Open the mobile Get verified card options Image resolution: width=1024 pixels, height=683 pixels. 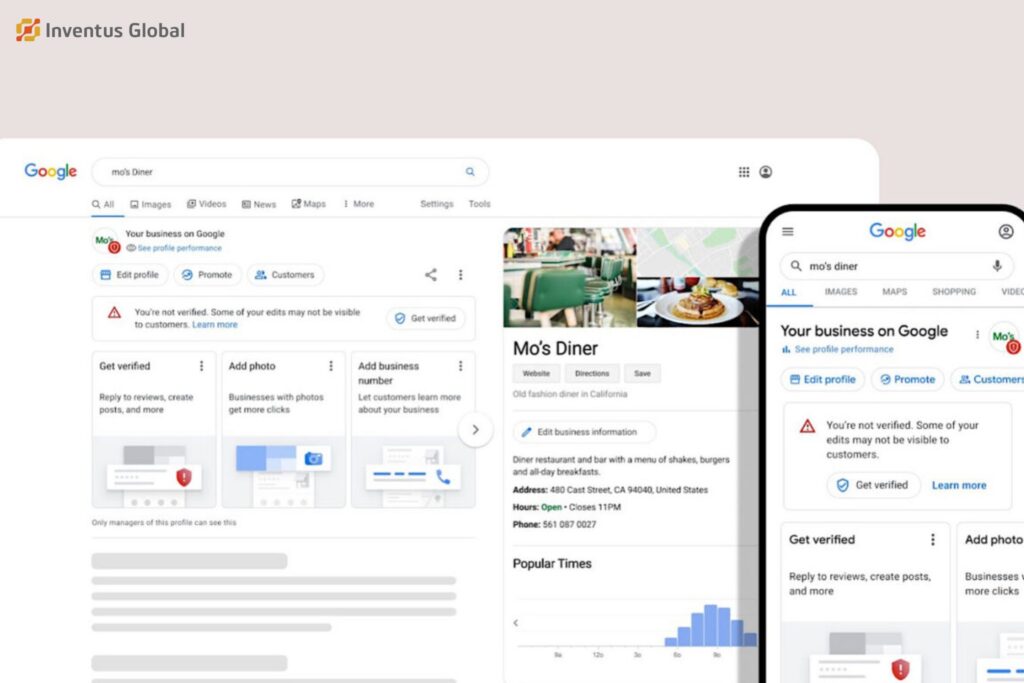click(933, 539)
